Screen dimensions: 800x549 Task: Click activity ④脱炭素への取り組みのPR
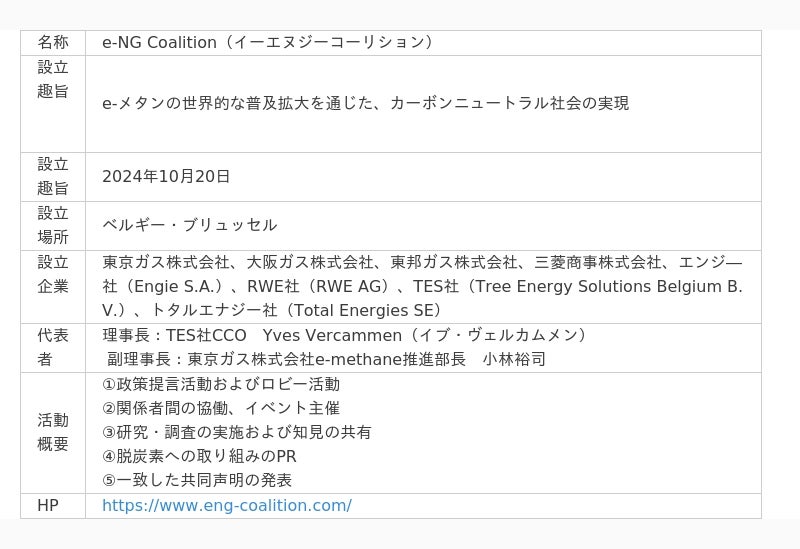pyautogui.click(x=199, y=456)
